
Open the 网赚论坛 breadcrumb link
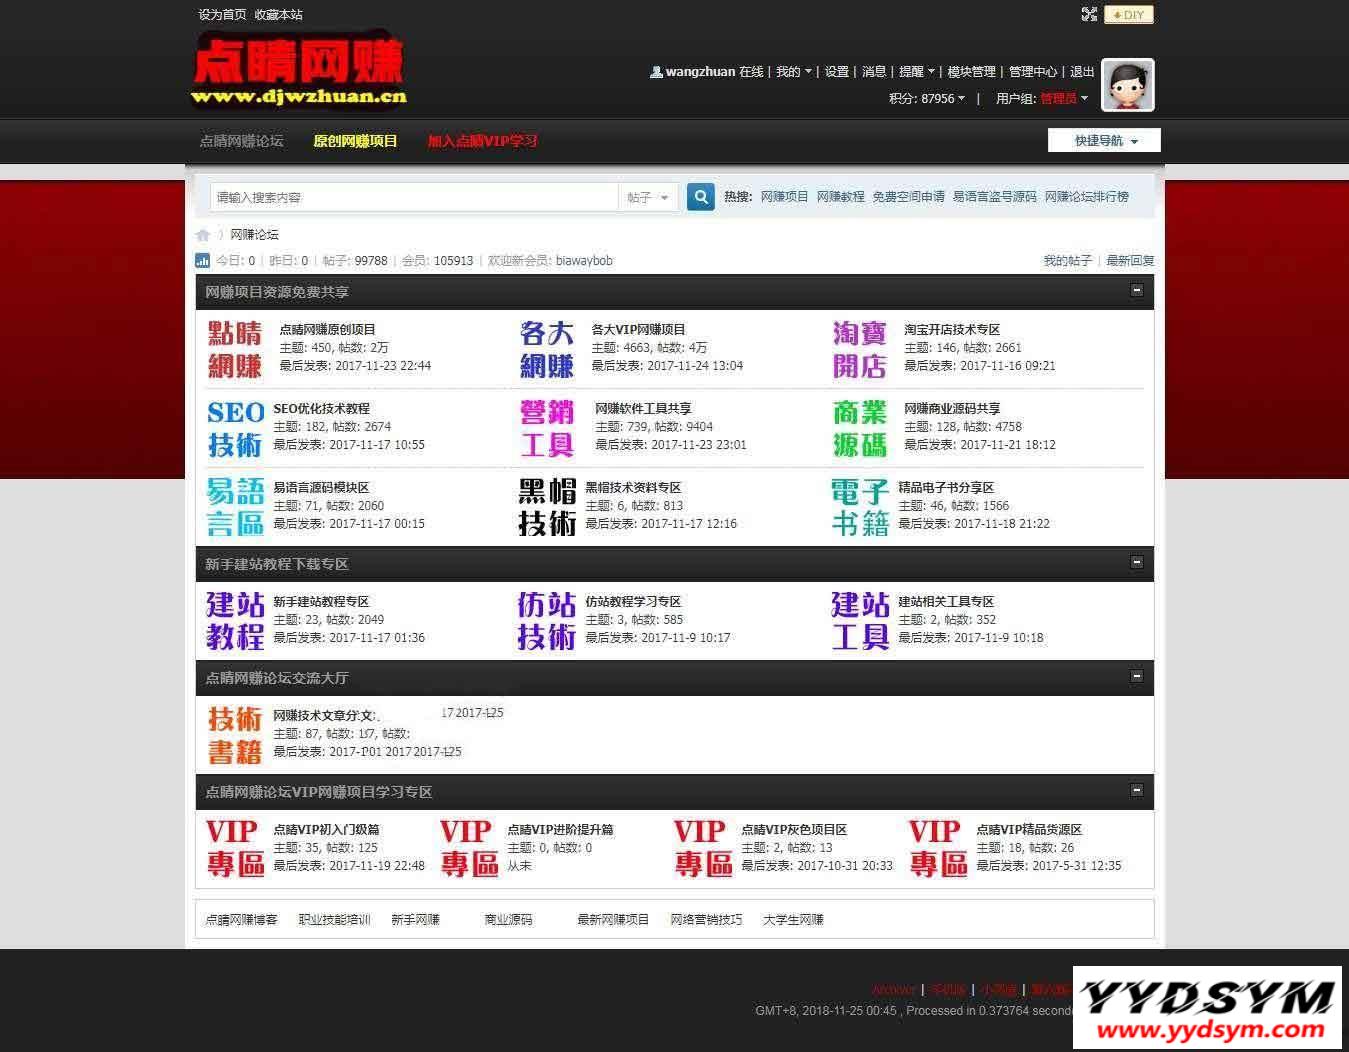254,235
